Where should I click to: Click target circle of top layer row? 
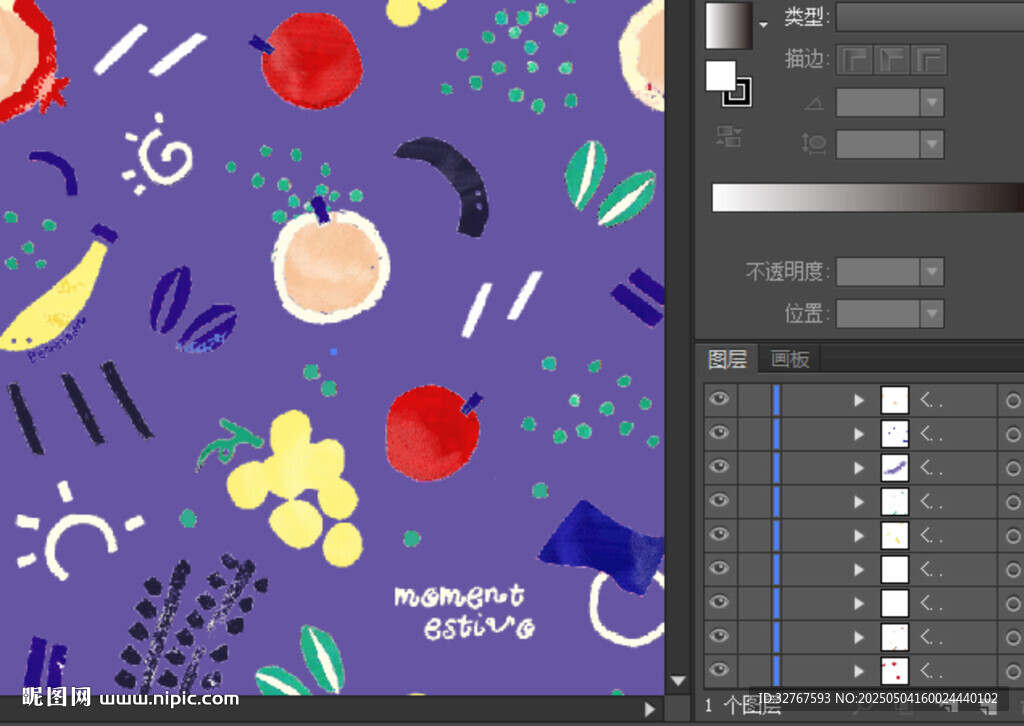pyautogui.click(x=1012, y=401)
